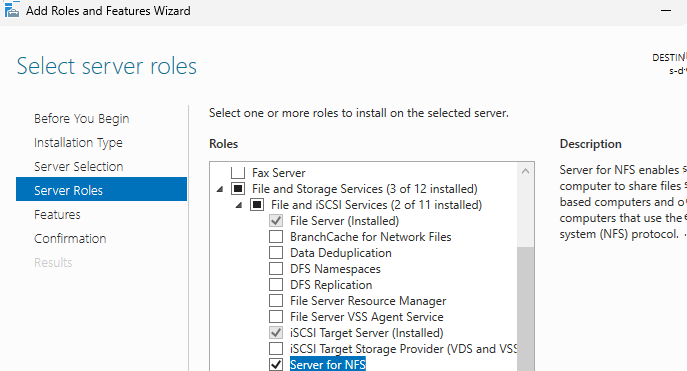Check the DFS Namespaces box
687x371 pixels.
click(276, 269)
